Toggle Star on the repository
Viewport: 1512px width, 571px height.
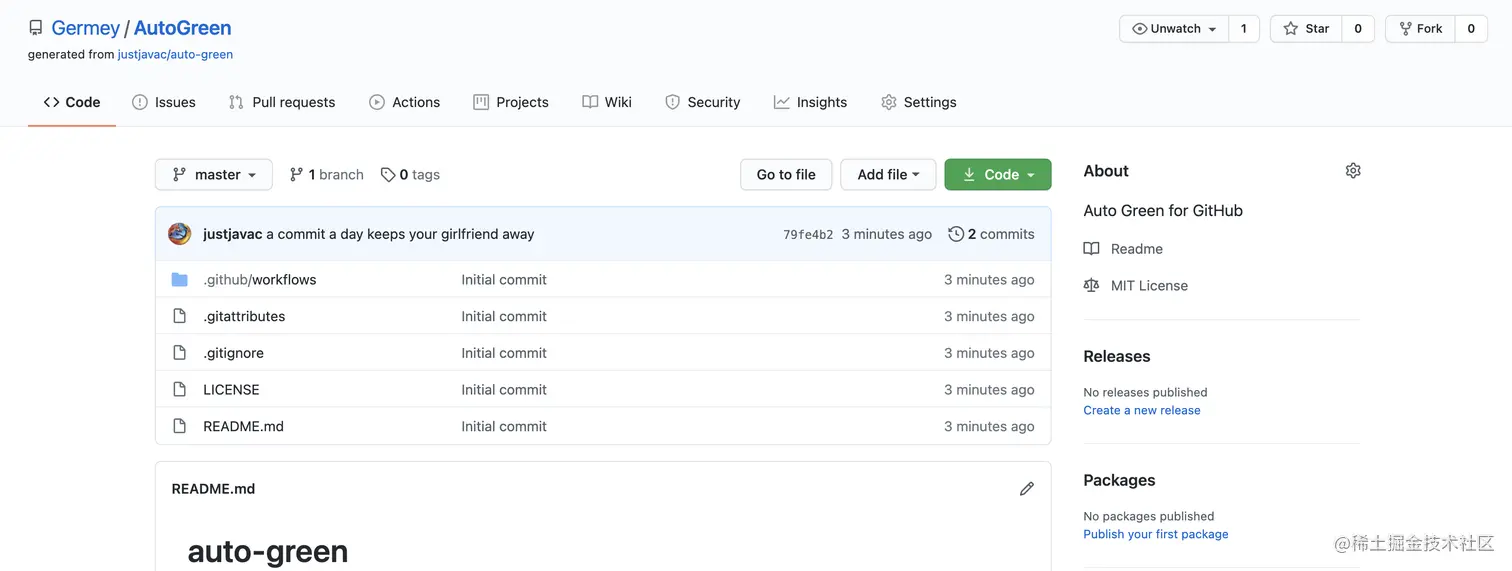tap(1306, 29)
